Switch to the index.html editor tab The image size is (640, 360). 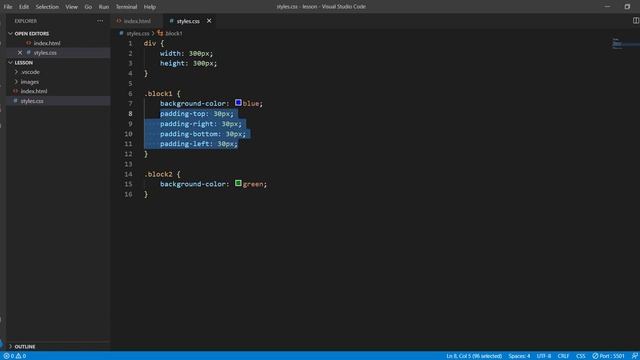[x=137, y=21]
